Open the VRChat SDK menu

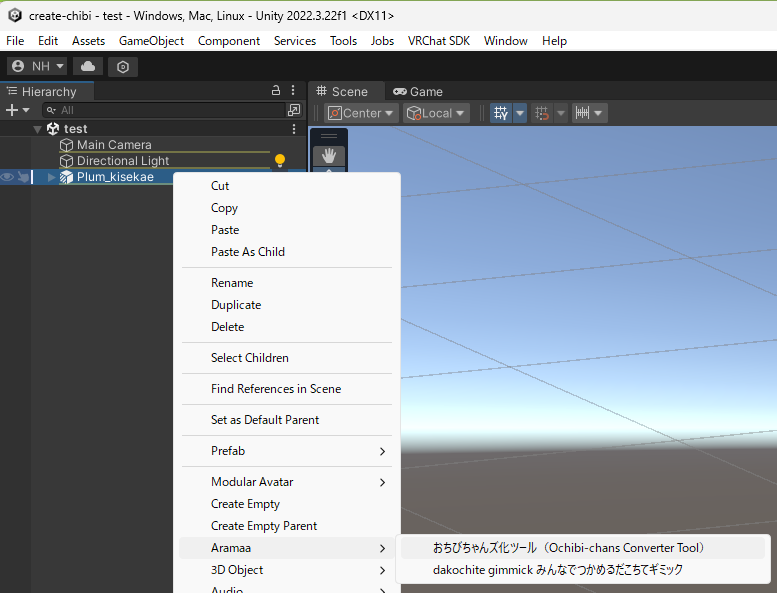439,41
